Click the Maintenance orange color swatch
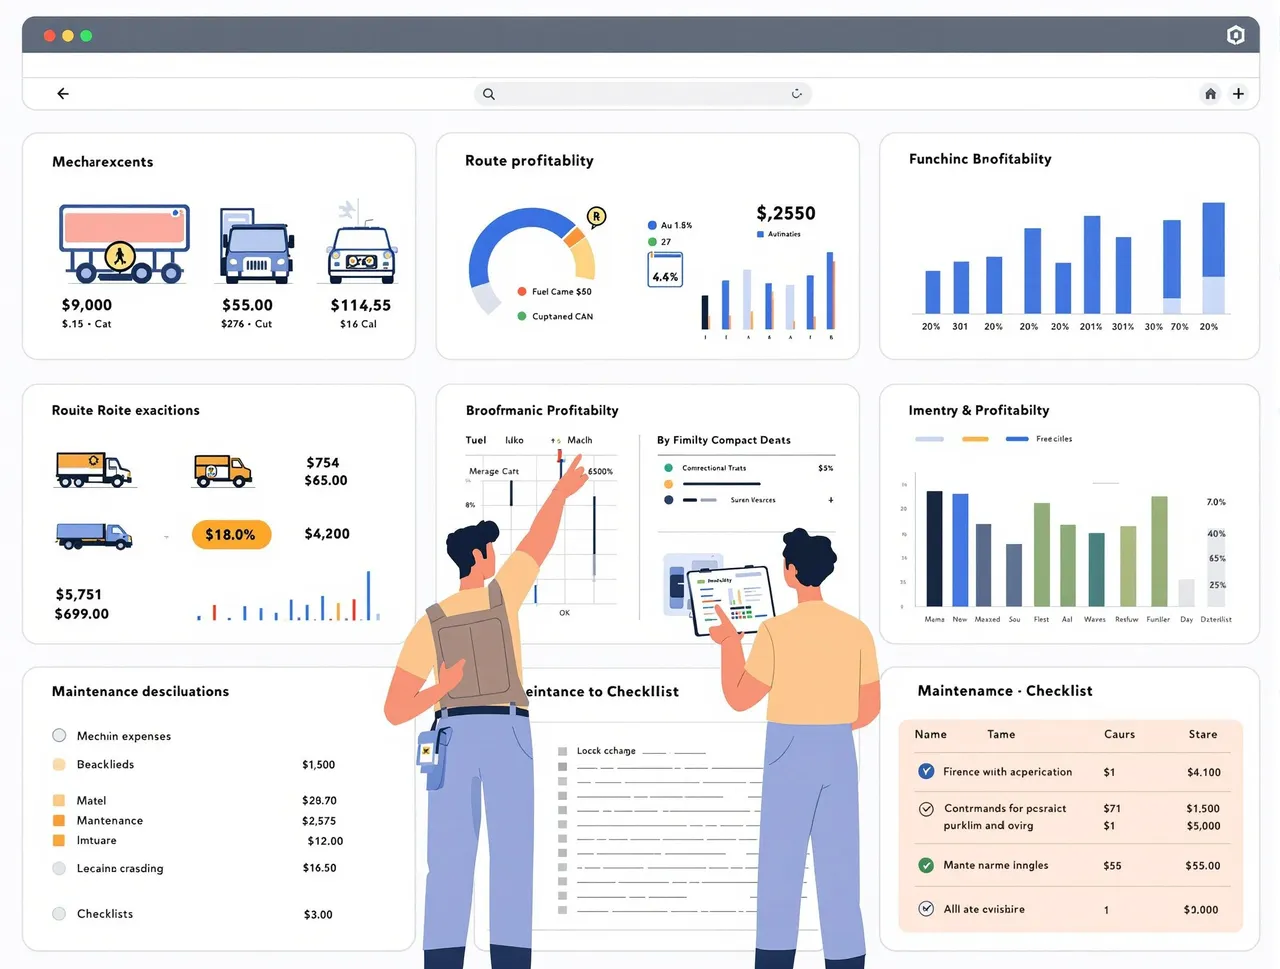Viewport: 1280px width, 969px height. click(x=59, y=821)
